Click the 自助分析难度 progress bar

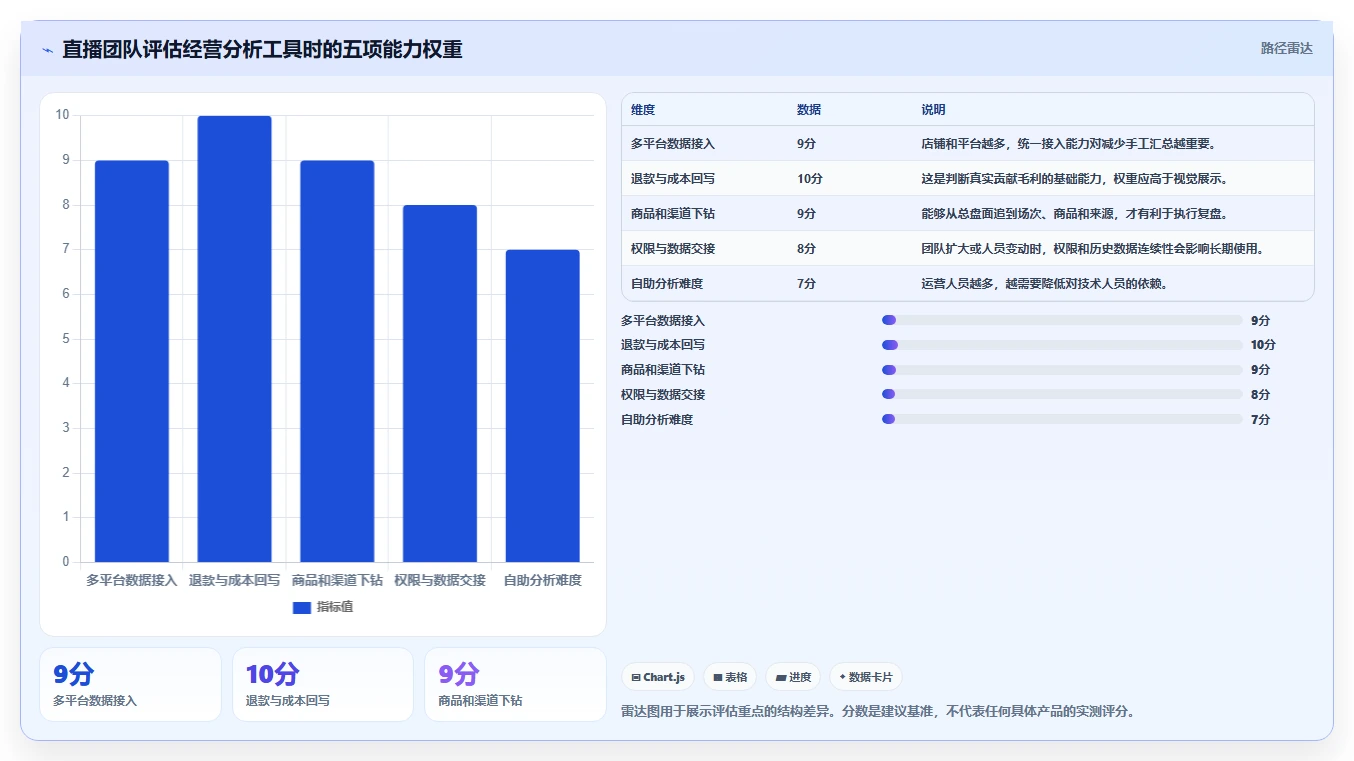pos(1062,419)
